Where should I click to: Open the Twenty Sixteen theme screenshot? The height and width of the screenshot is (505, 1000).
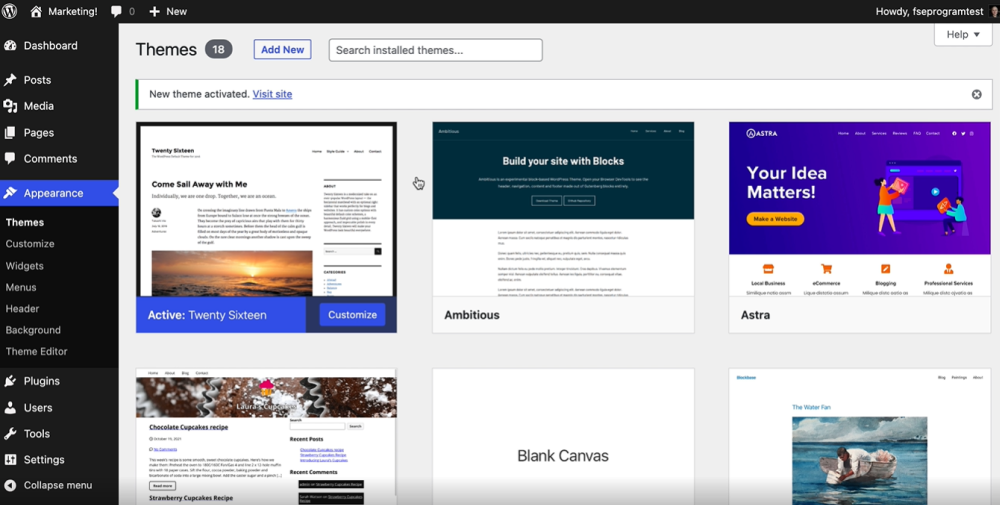(x=267, y=210)
